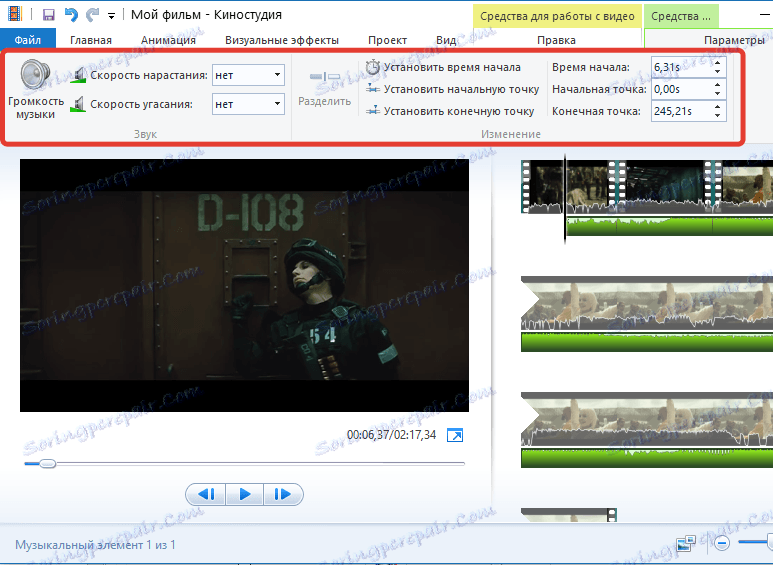View the preview in full screen
This screenshot has height=565, width=773.
click(455, 435)
